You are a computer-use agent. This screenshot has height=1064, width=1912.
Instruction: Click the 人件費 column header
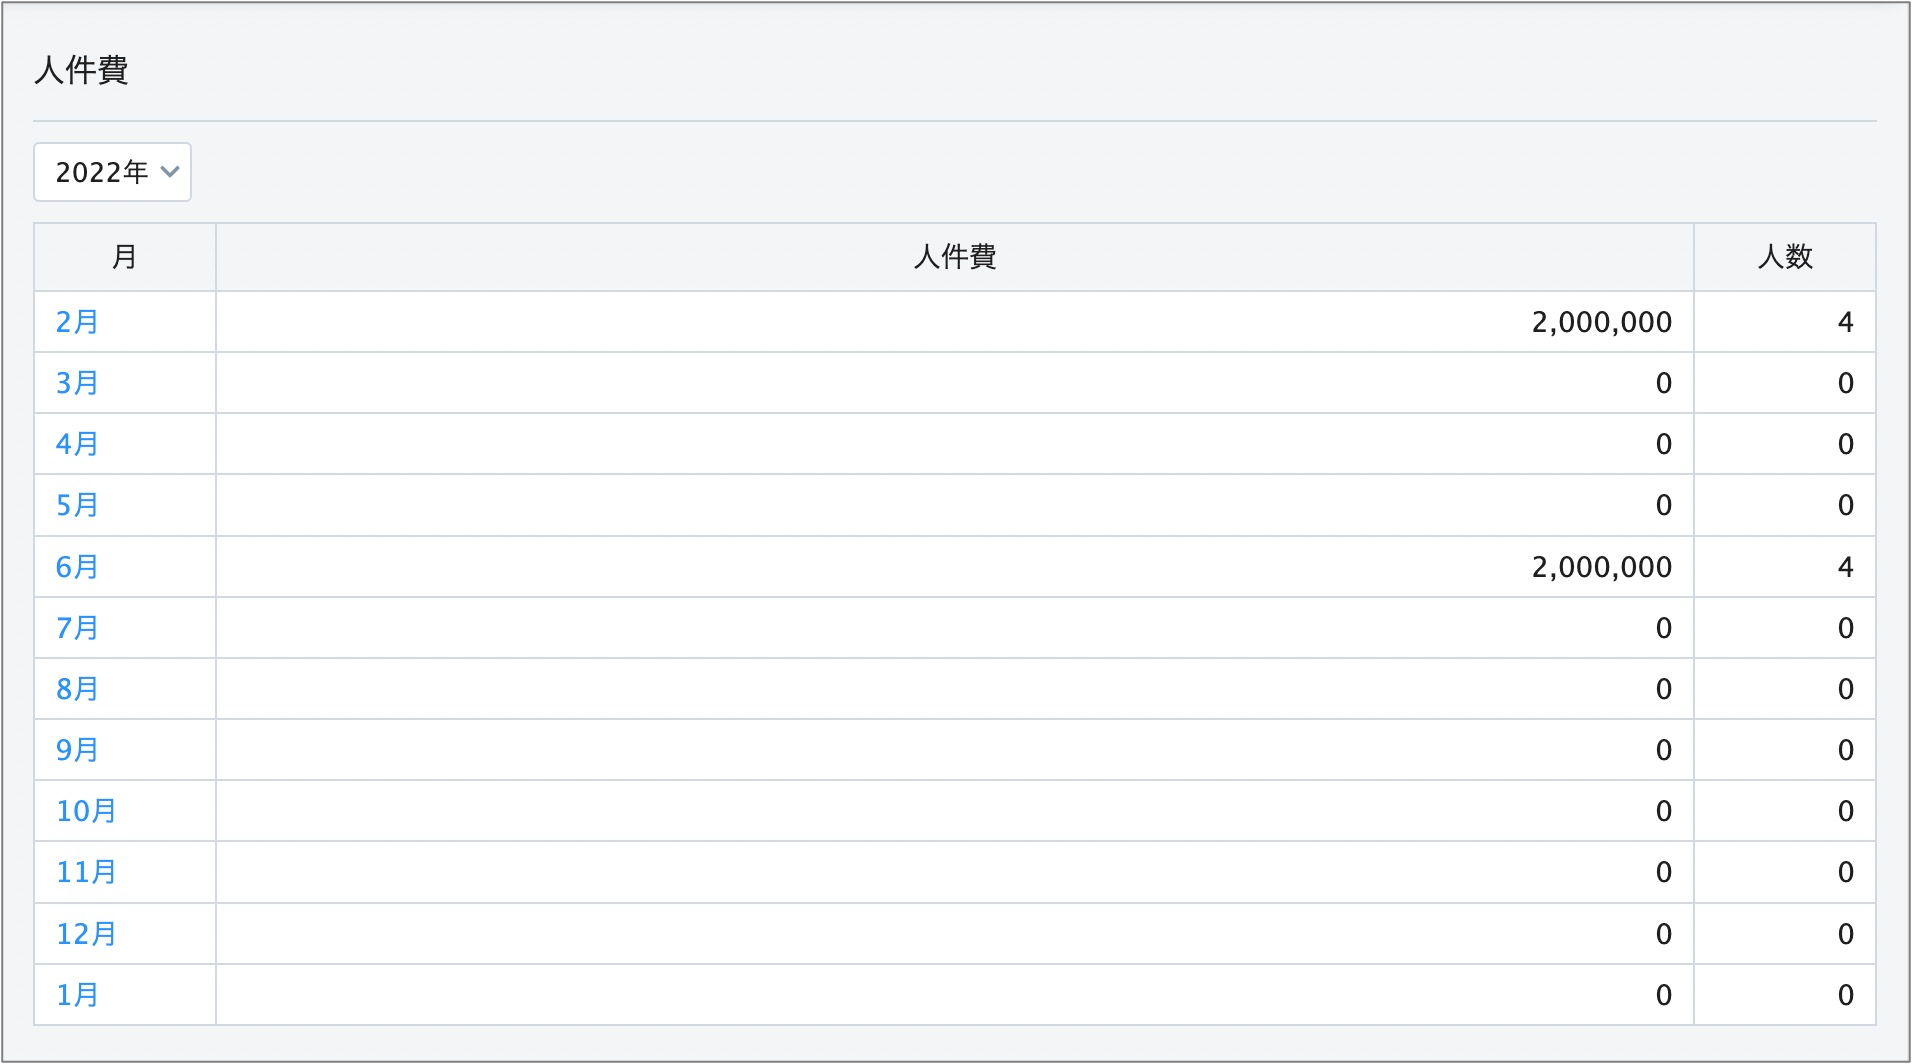pos(955,257)
